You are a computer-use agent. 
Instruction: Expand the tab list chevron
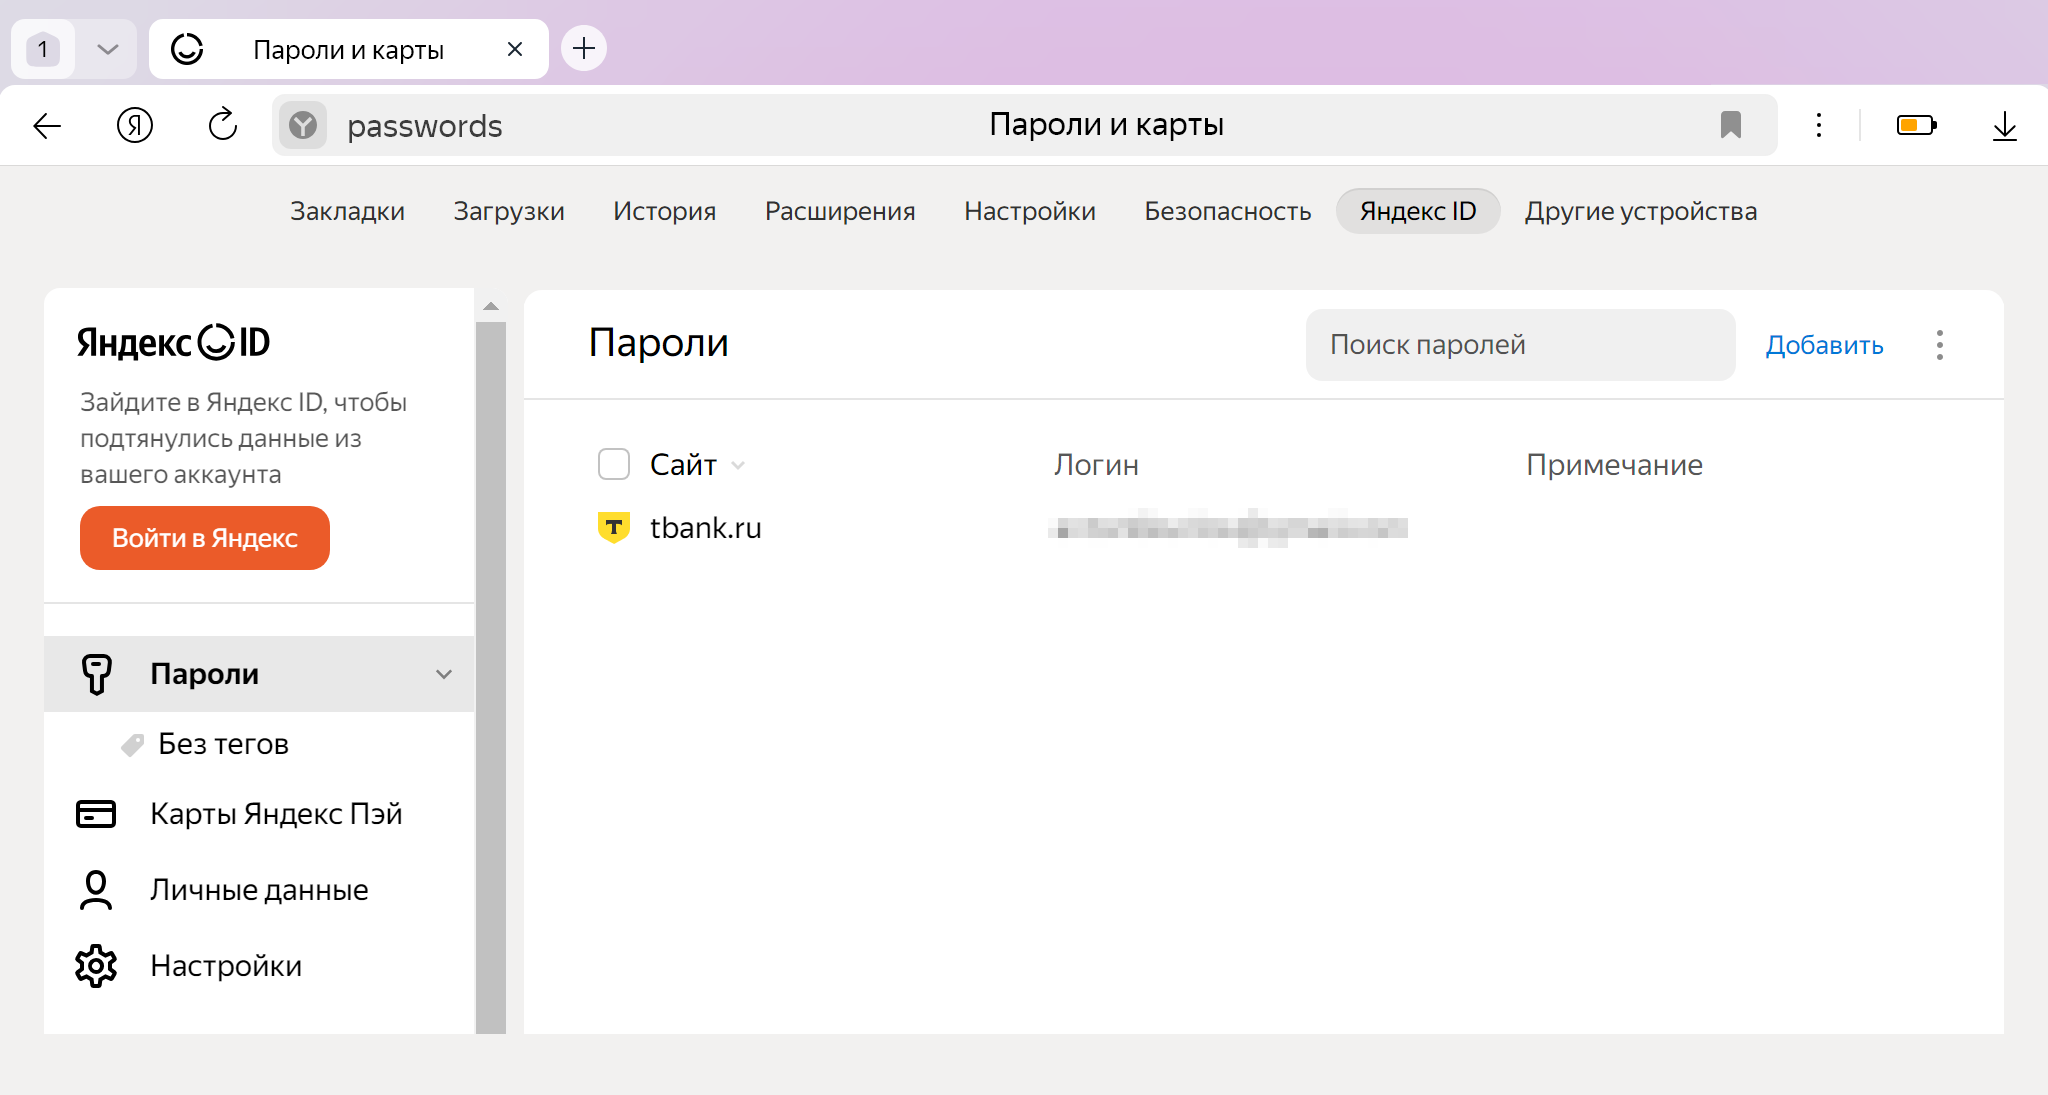coord(108,49)
